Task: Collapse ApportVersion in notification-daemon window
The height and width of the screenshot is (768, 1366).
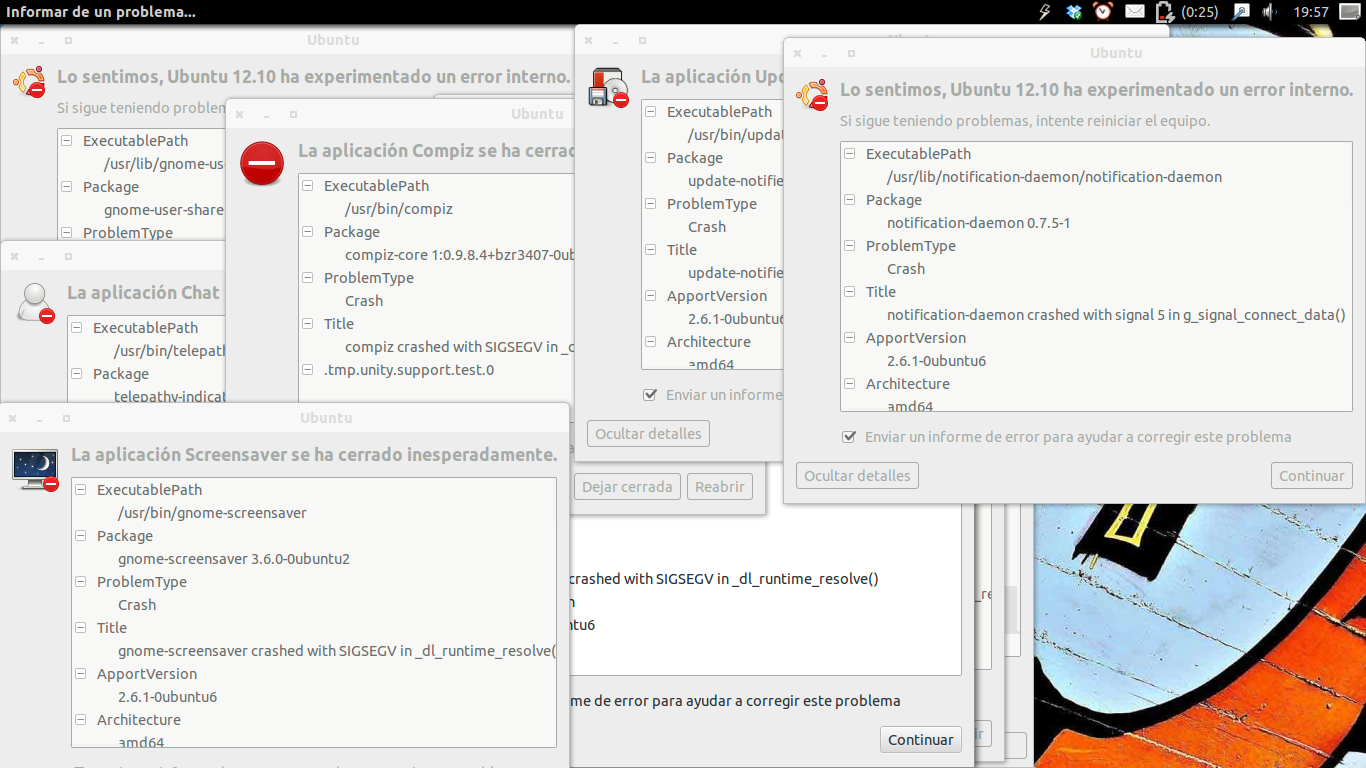Action: 850,338
